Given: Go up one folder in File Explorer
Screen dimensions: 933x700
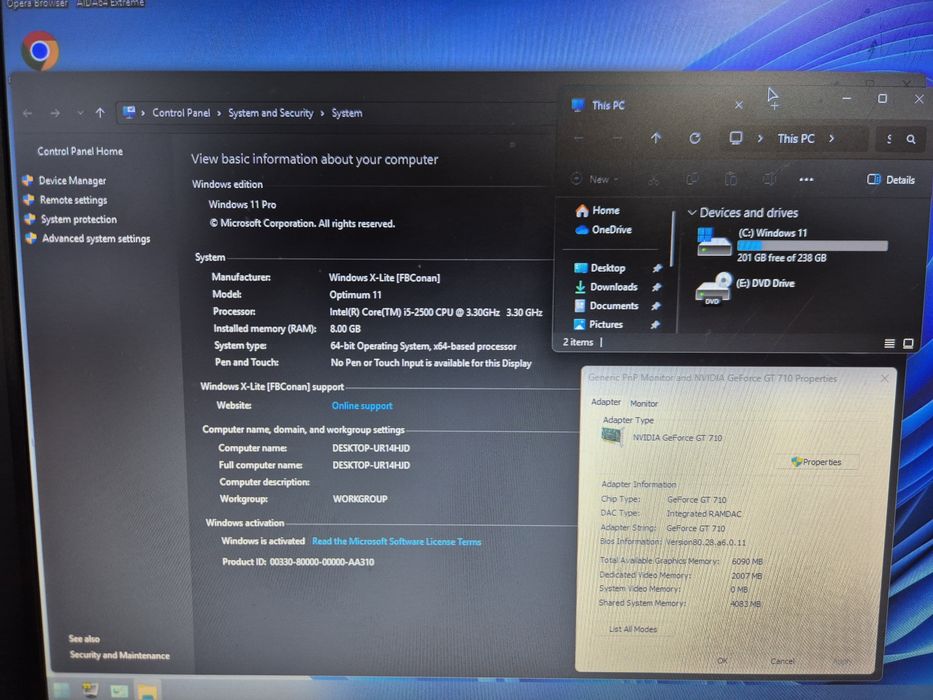Looking at the screenshot, I should pos(656,138).
